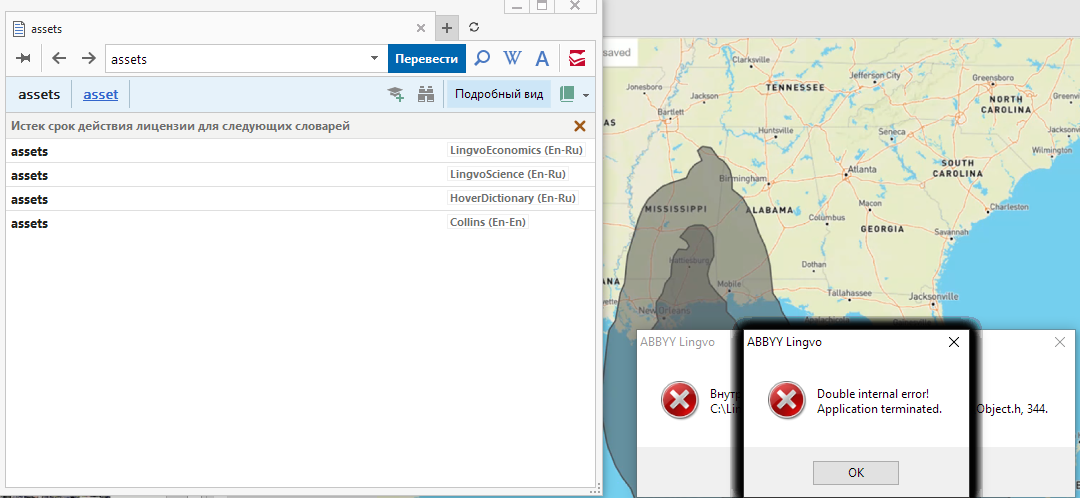Open the Collins (En-En) entry
The width and height of the screenshot is (1080, 498).
pos(300,223)
